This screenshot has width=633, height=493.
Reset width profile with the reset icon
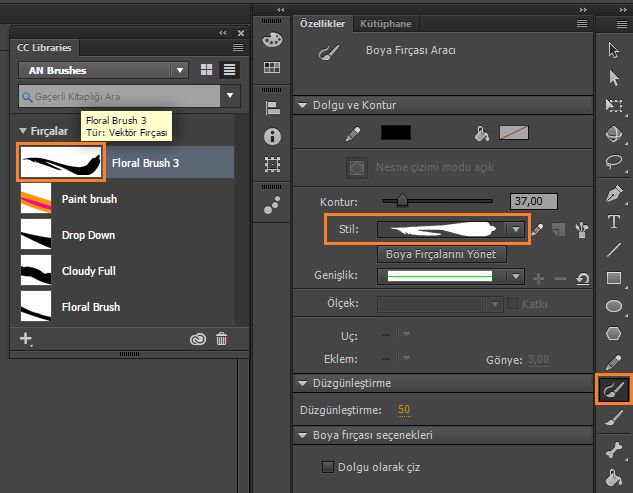point(582,279)
